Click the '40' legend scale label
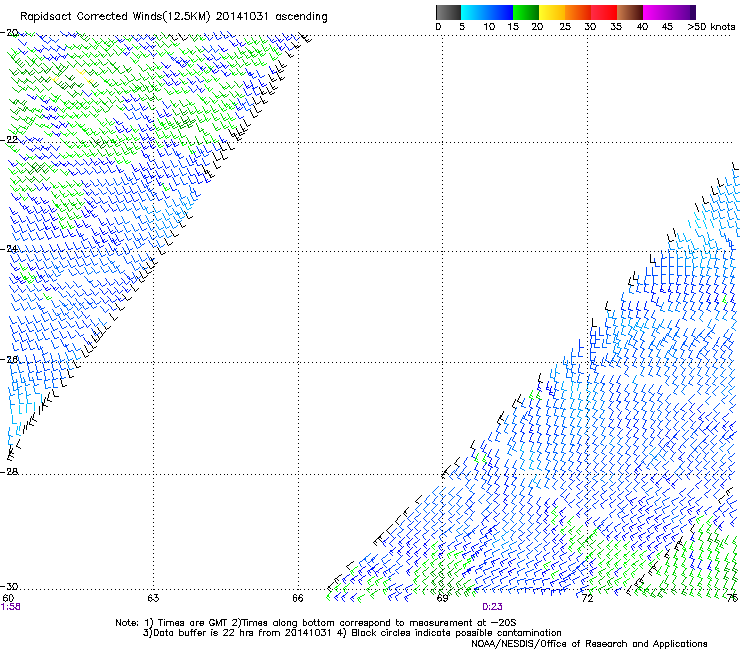Viewport: 740px width, 650px height. click(x=642, y=27)
